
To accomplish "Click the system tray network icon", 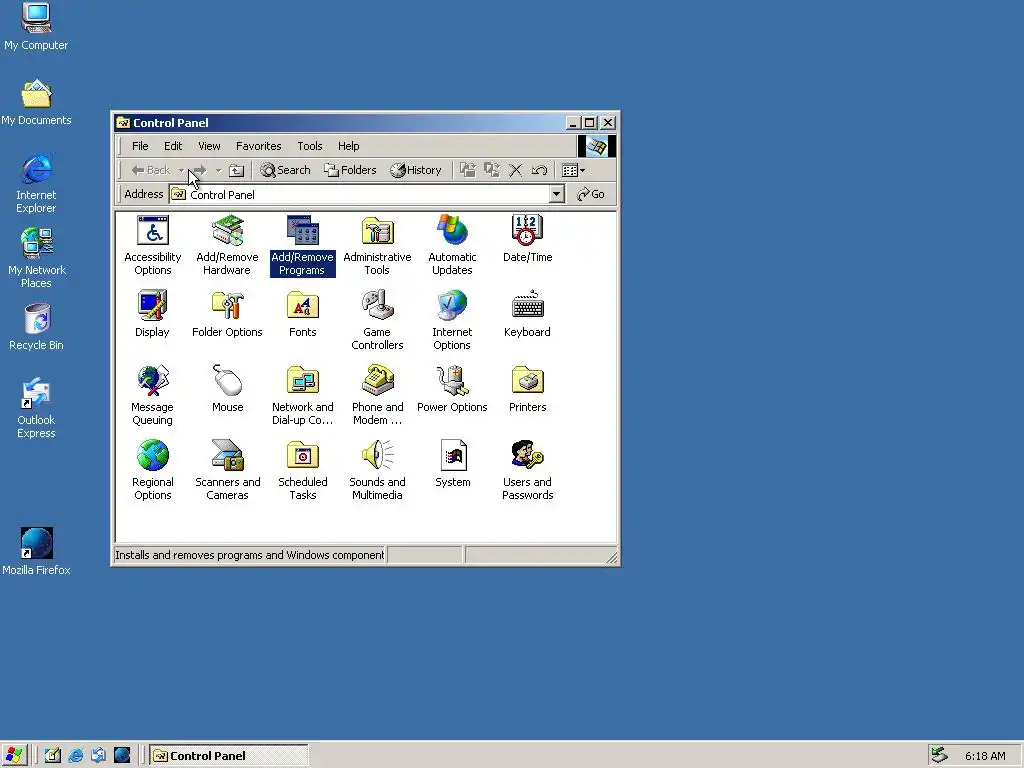I will tap(939, 756).
